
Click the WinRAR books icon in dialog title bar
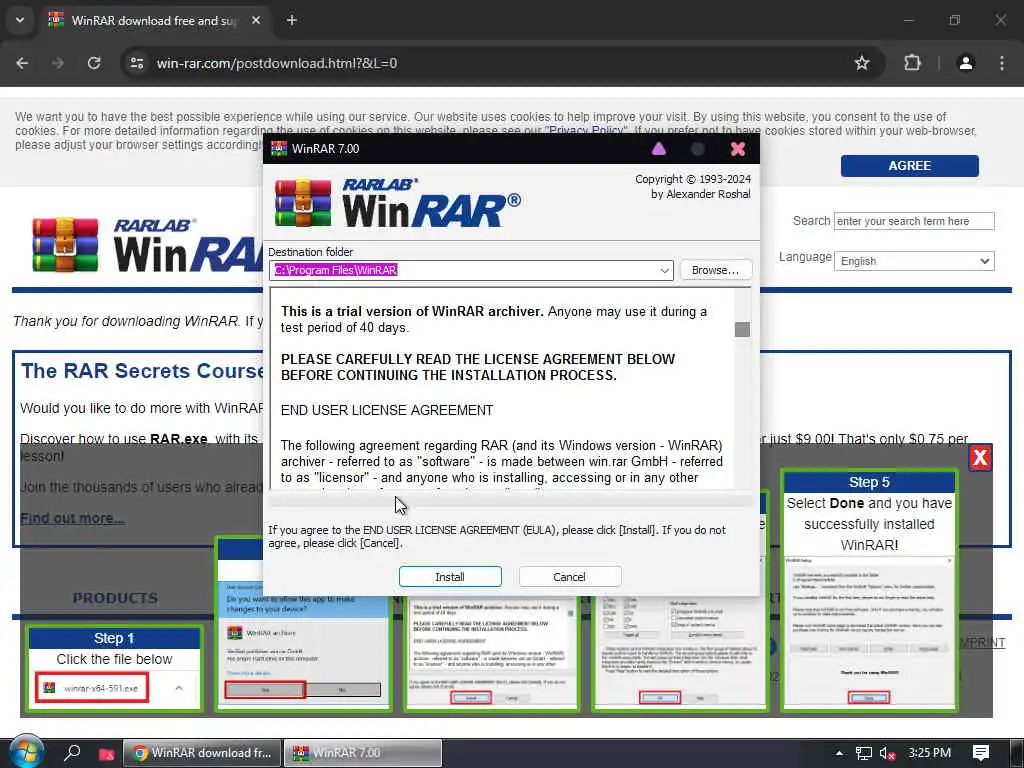(x=279, y=149)
